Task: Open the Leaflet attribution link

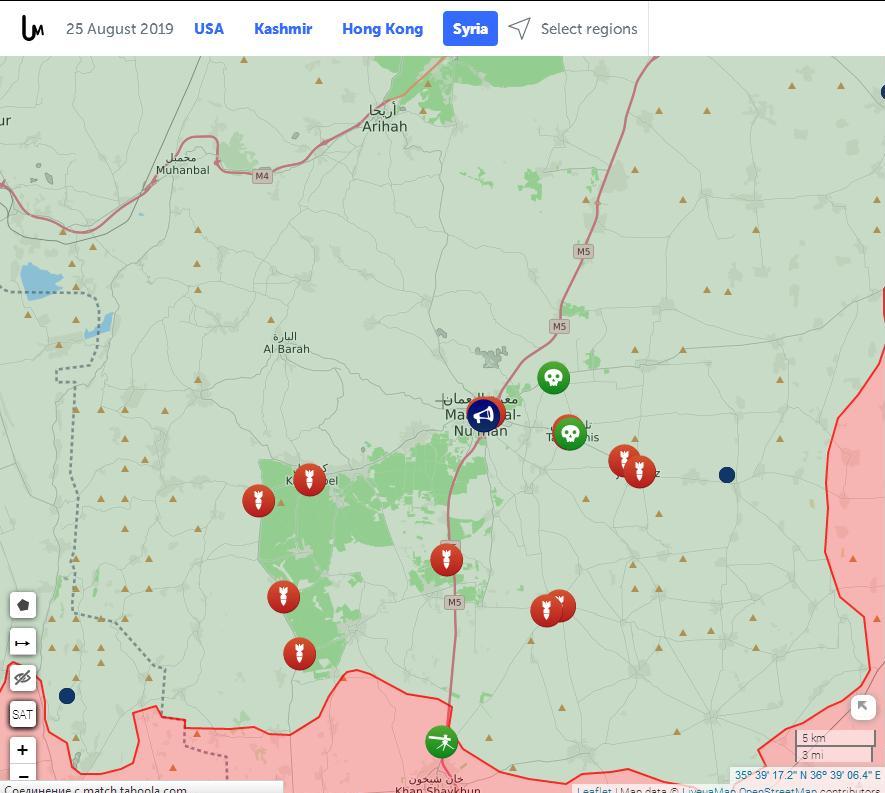Action: pos(594,789)
